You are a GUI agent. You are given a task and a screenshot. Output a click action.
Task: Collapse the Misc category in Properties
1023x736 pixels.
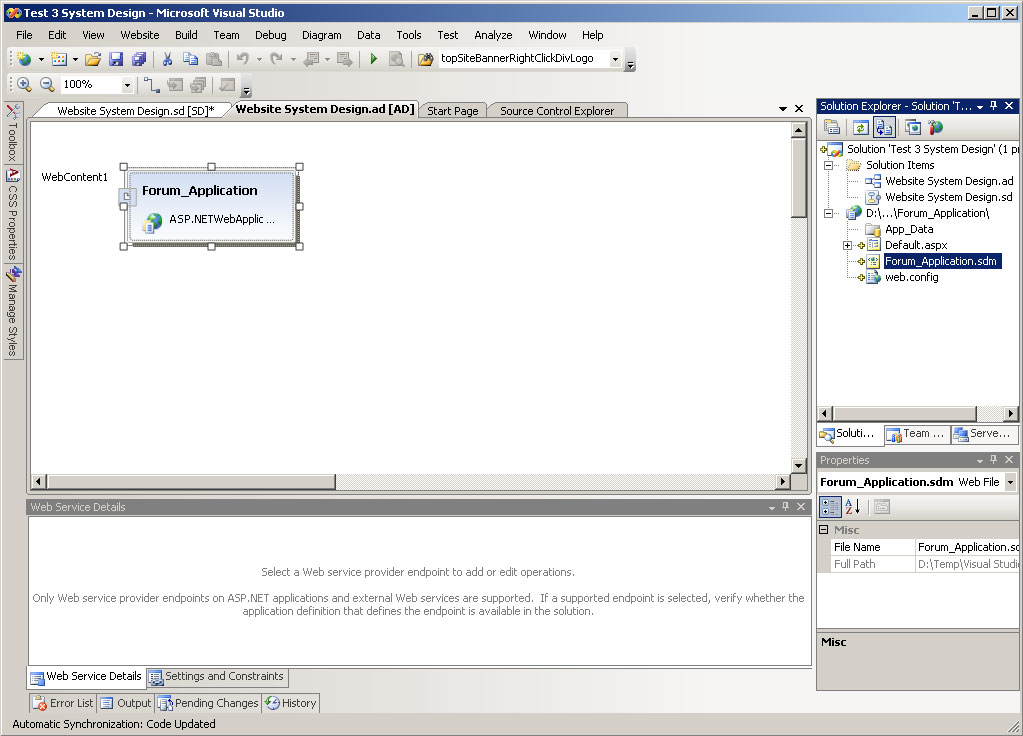(x=824, y=530)
